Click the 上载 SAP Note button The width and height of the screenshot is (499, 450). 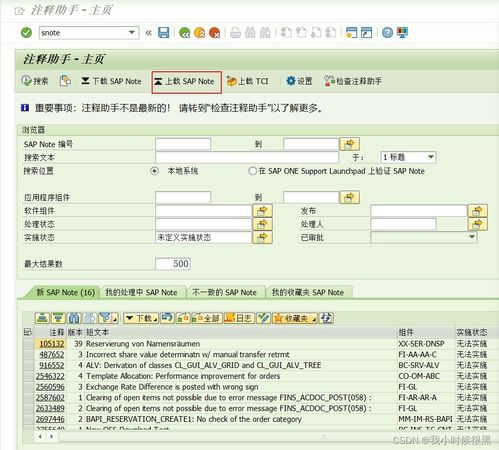click(186, 81)
